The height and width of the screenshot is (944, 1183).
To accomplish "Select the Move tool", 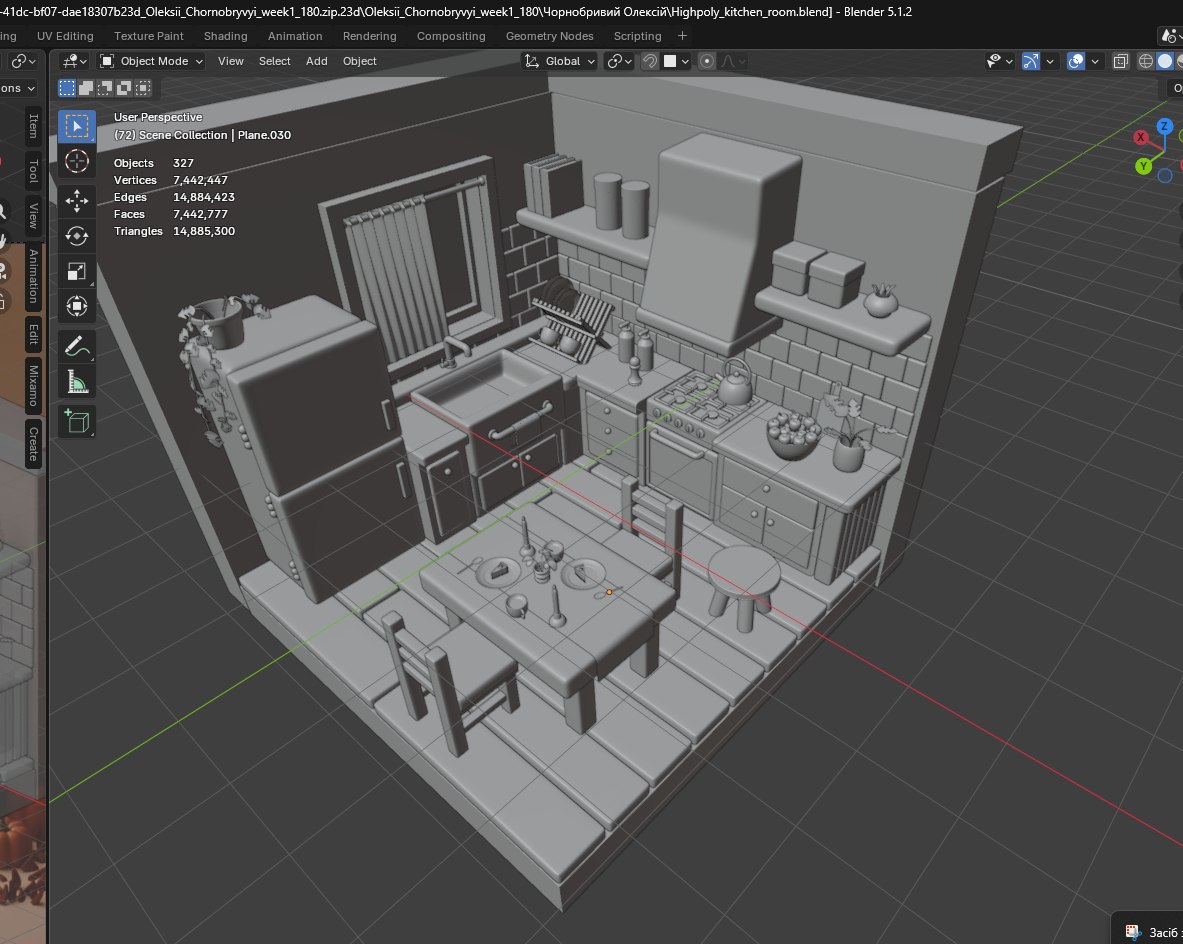I will pyautogui.click(x=77, y=201).
